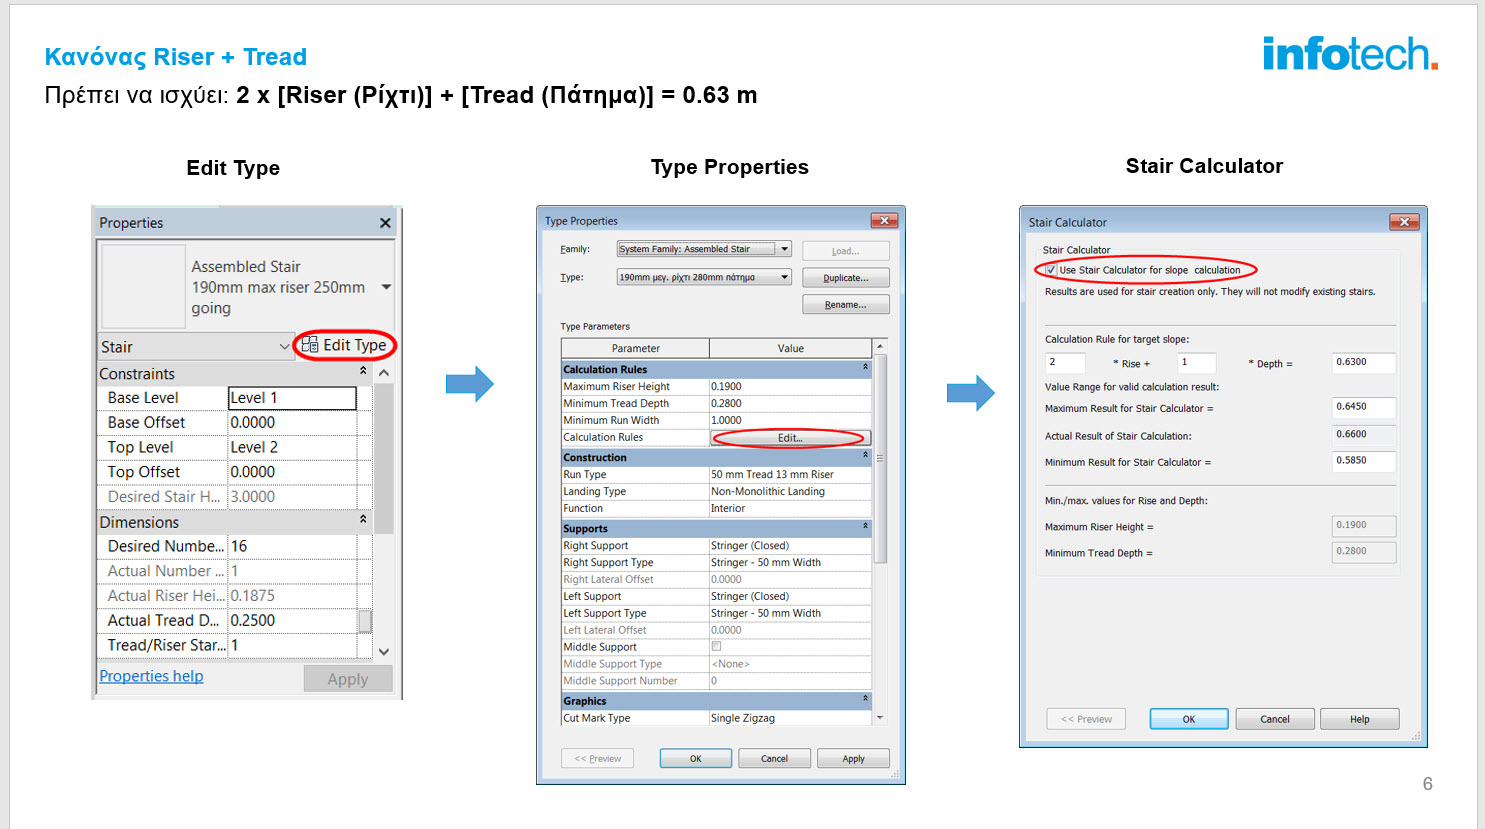Click the Preview button in Type Properties
This screenshot has height=829, width=1485.
click(598, 759)
